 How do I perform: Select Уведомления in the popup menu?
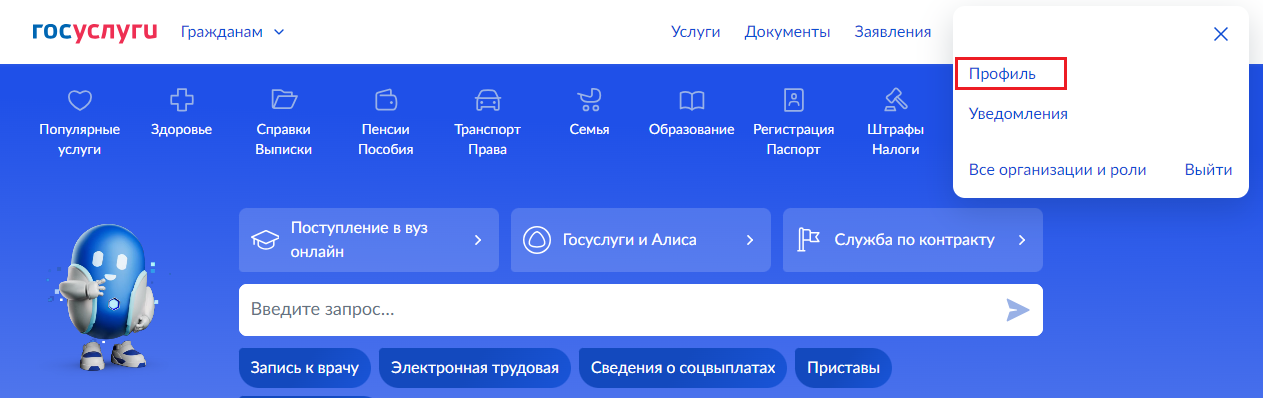click(1018, 114)
